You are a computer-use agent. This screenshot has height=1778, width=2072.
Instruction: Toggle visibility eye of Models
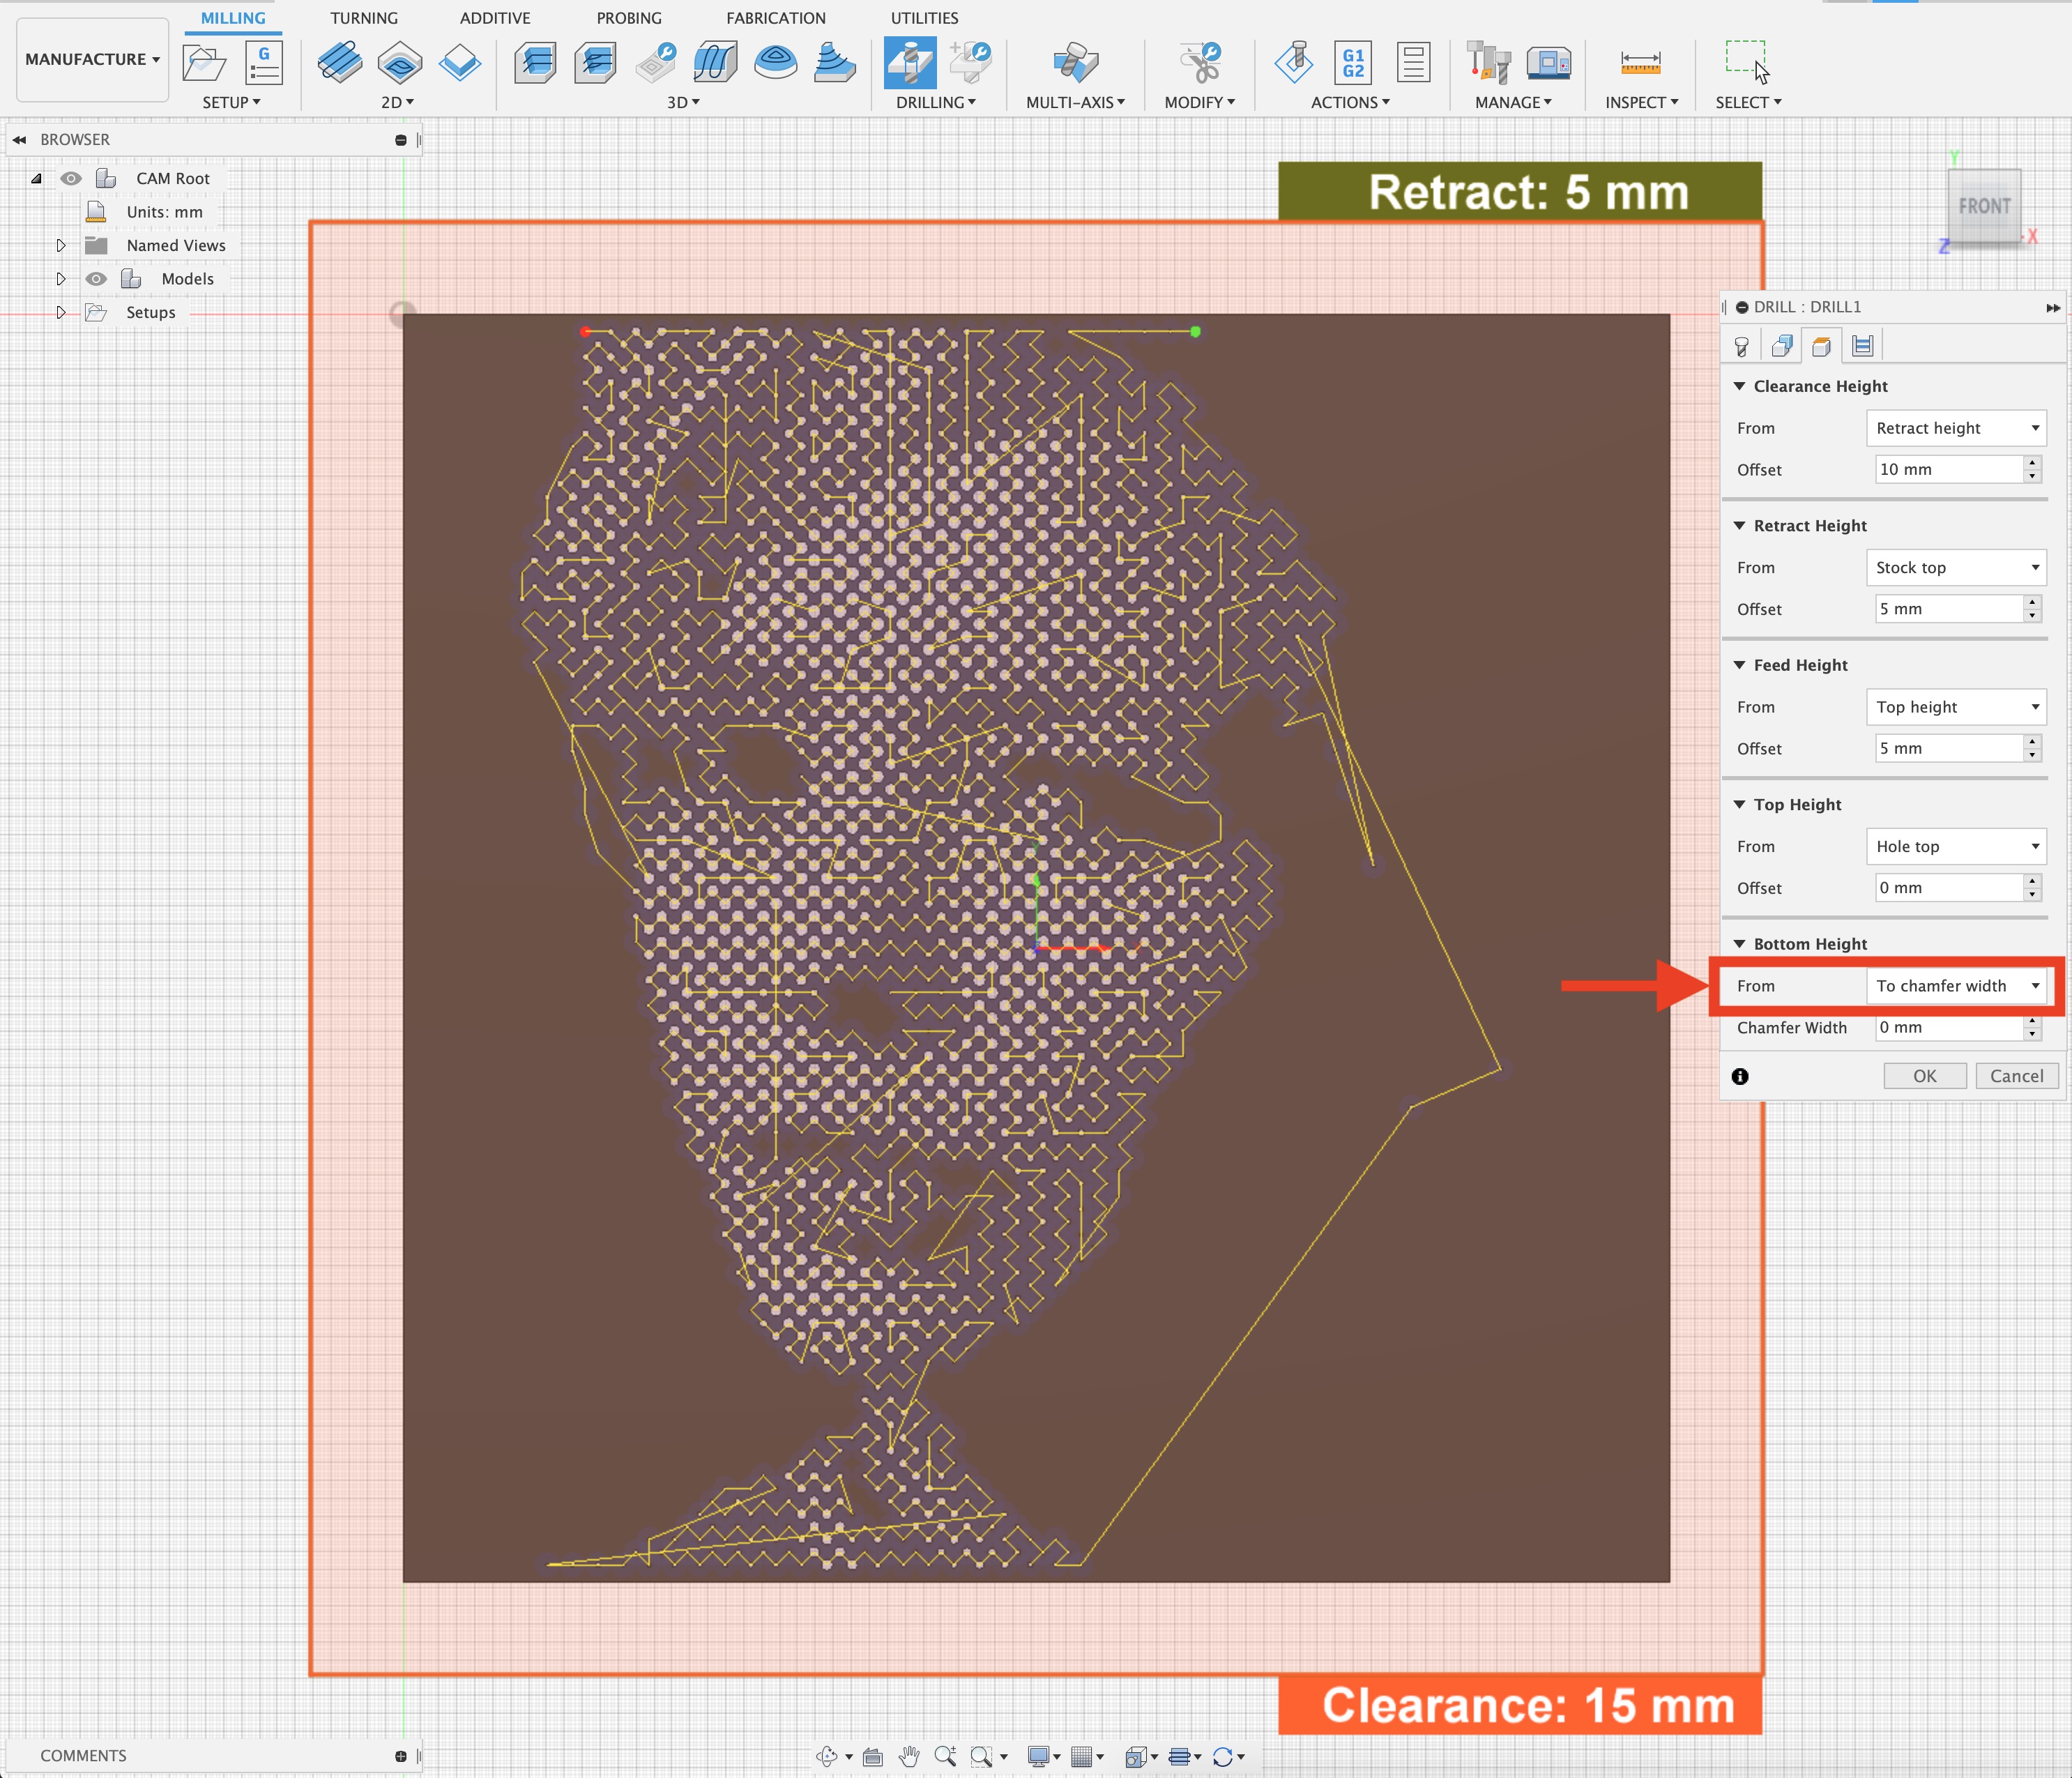click(x=96, y=279)
